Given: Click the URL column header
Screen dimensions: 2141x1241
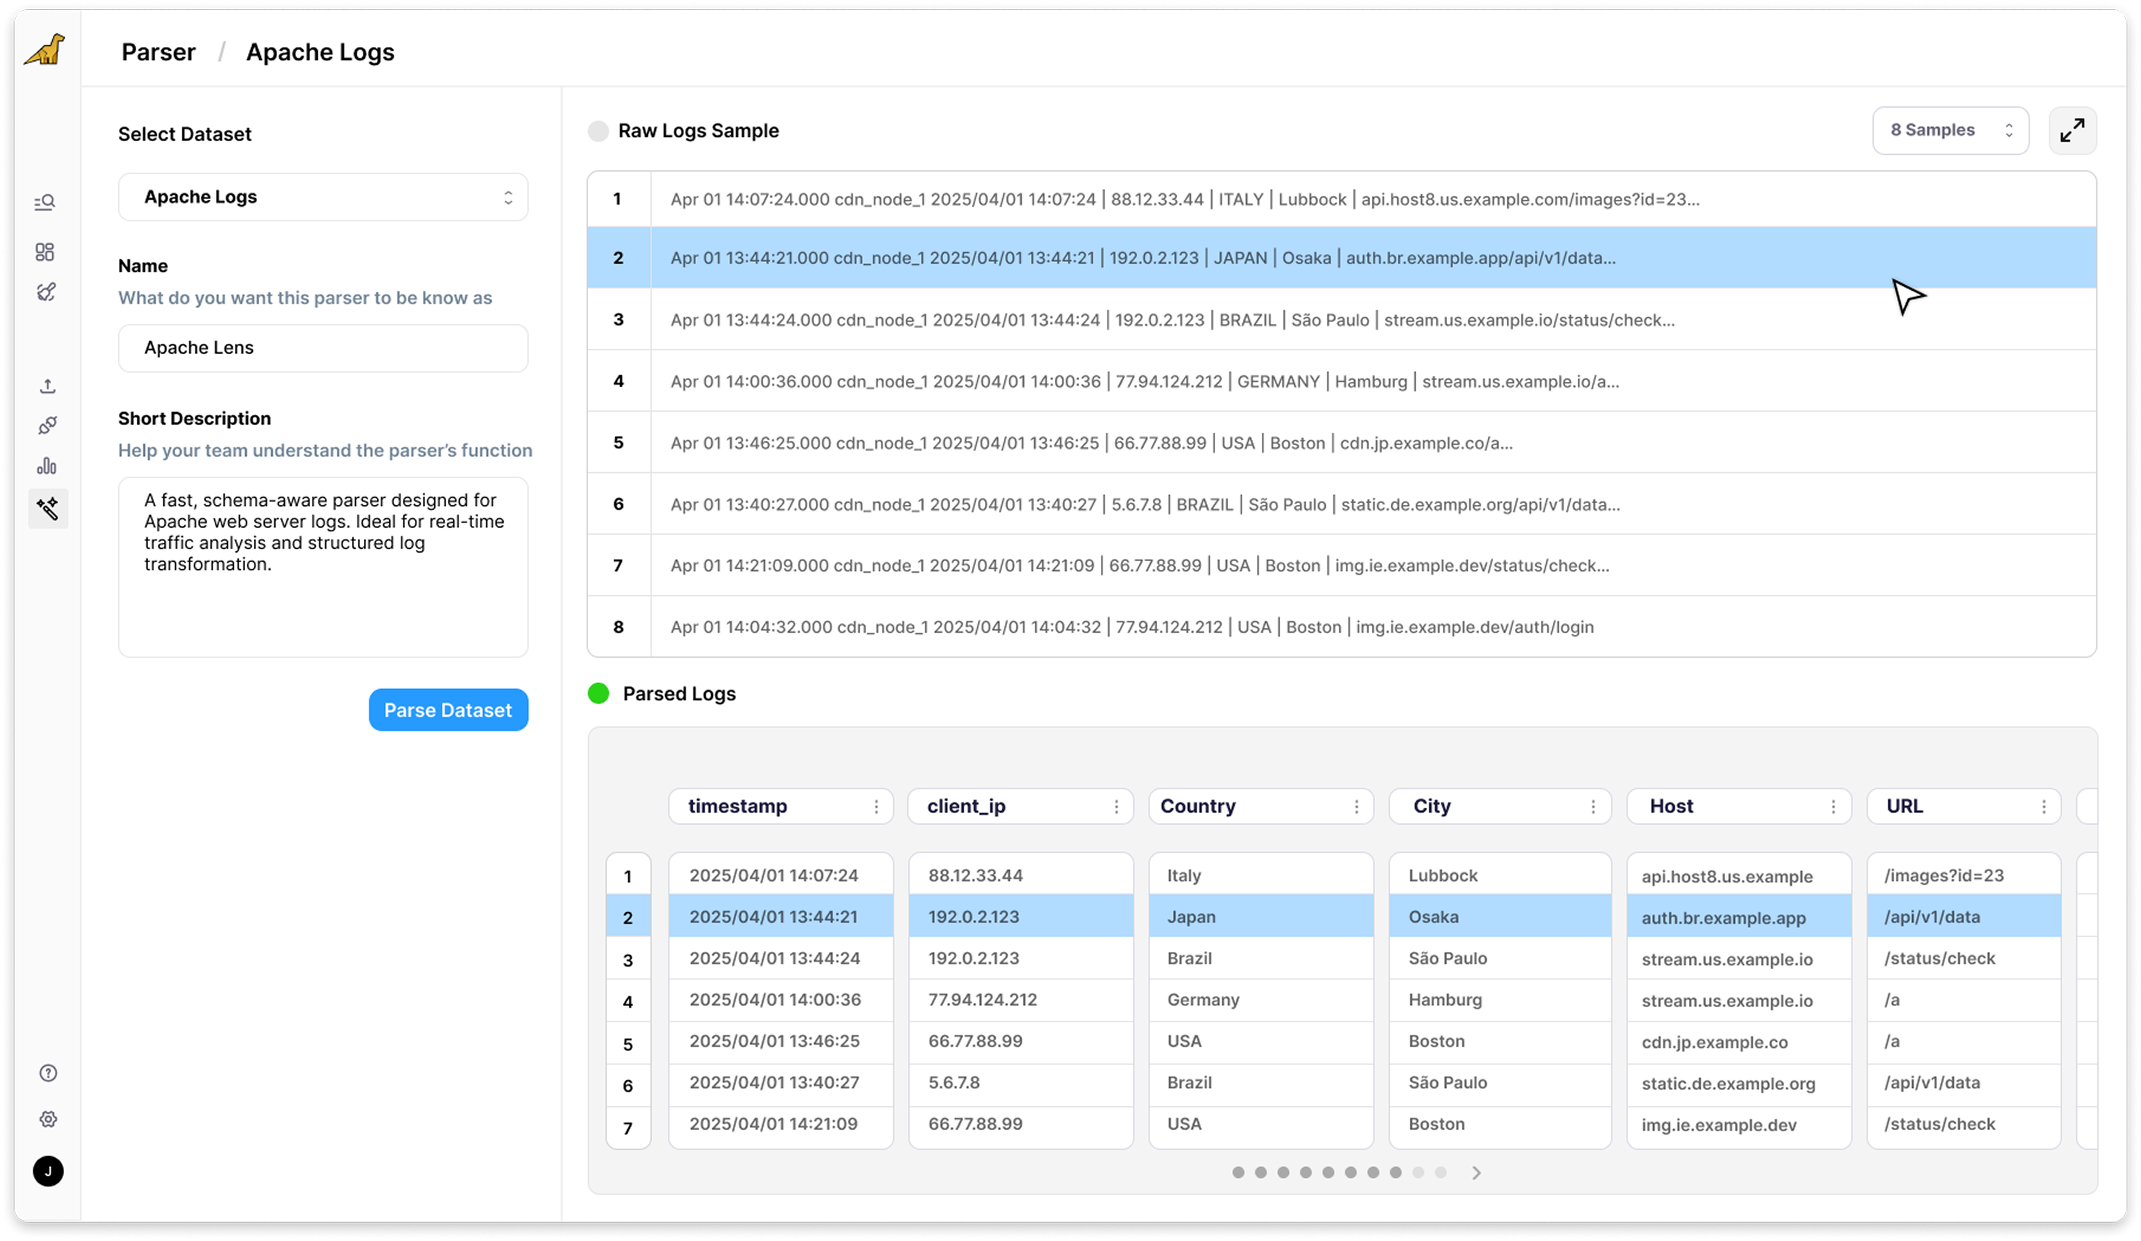Looking at the screenshot, I should [1963, 806].
